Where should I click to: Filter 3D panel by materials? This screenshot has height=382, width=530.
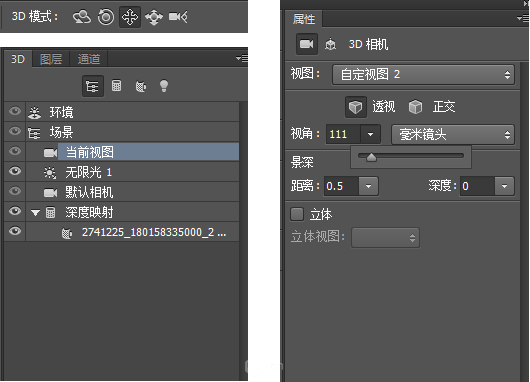[141, 86]
